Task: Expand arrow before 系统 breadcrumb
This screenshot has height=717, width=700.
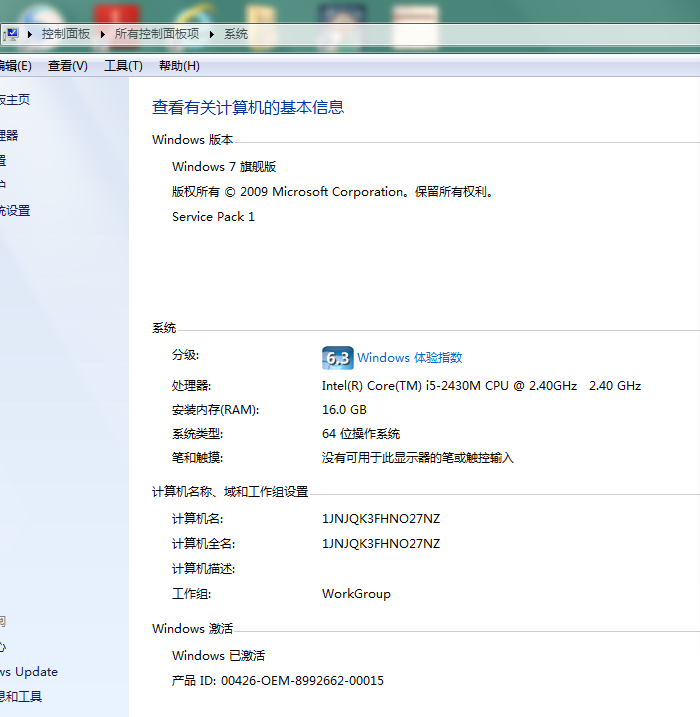Action: pyautogui.click(x=212, y=34)
